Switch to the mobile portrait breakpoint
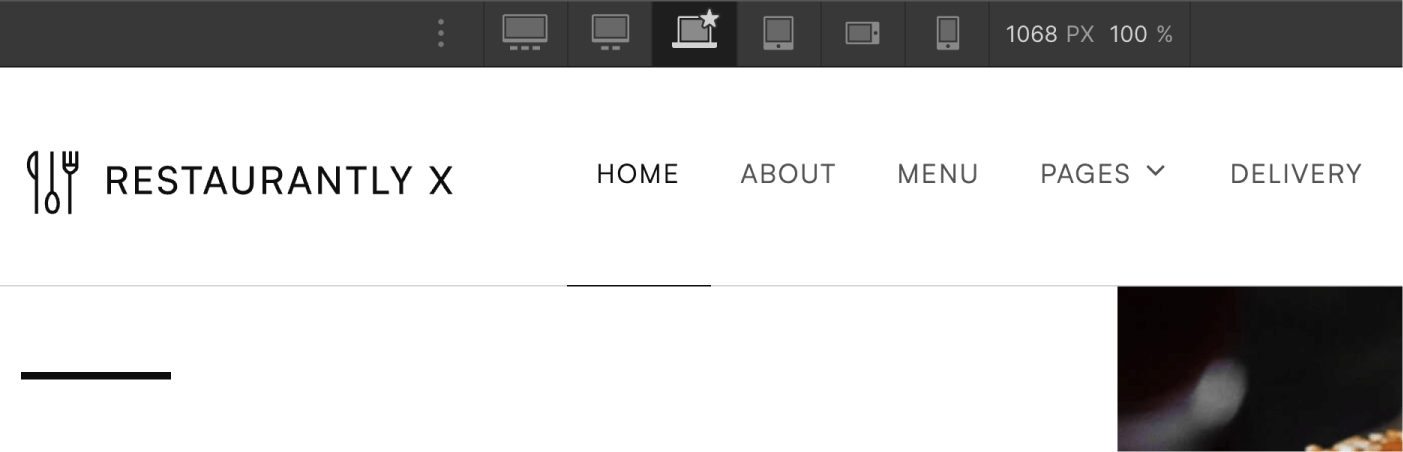This screenshot has height=452, width=1403. pos(947,33)
